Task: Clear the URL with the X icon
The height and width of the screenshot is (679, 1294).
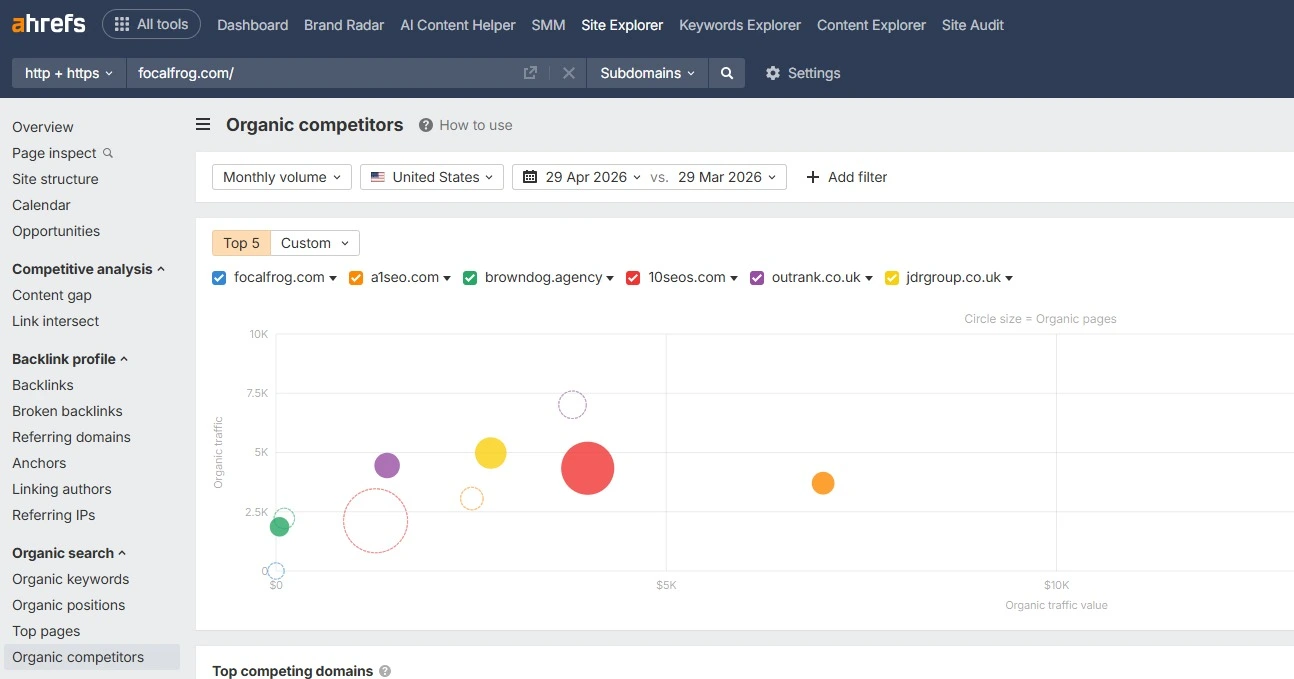Action: point(568,73)
